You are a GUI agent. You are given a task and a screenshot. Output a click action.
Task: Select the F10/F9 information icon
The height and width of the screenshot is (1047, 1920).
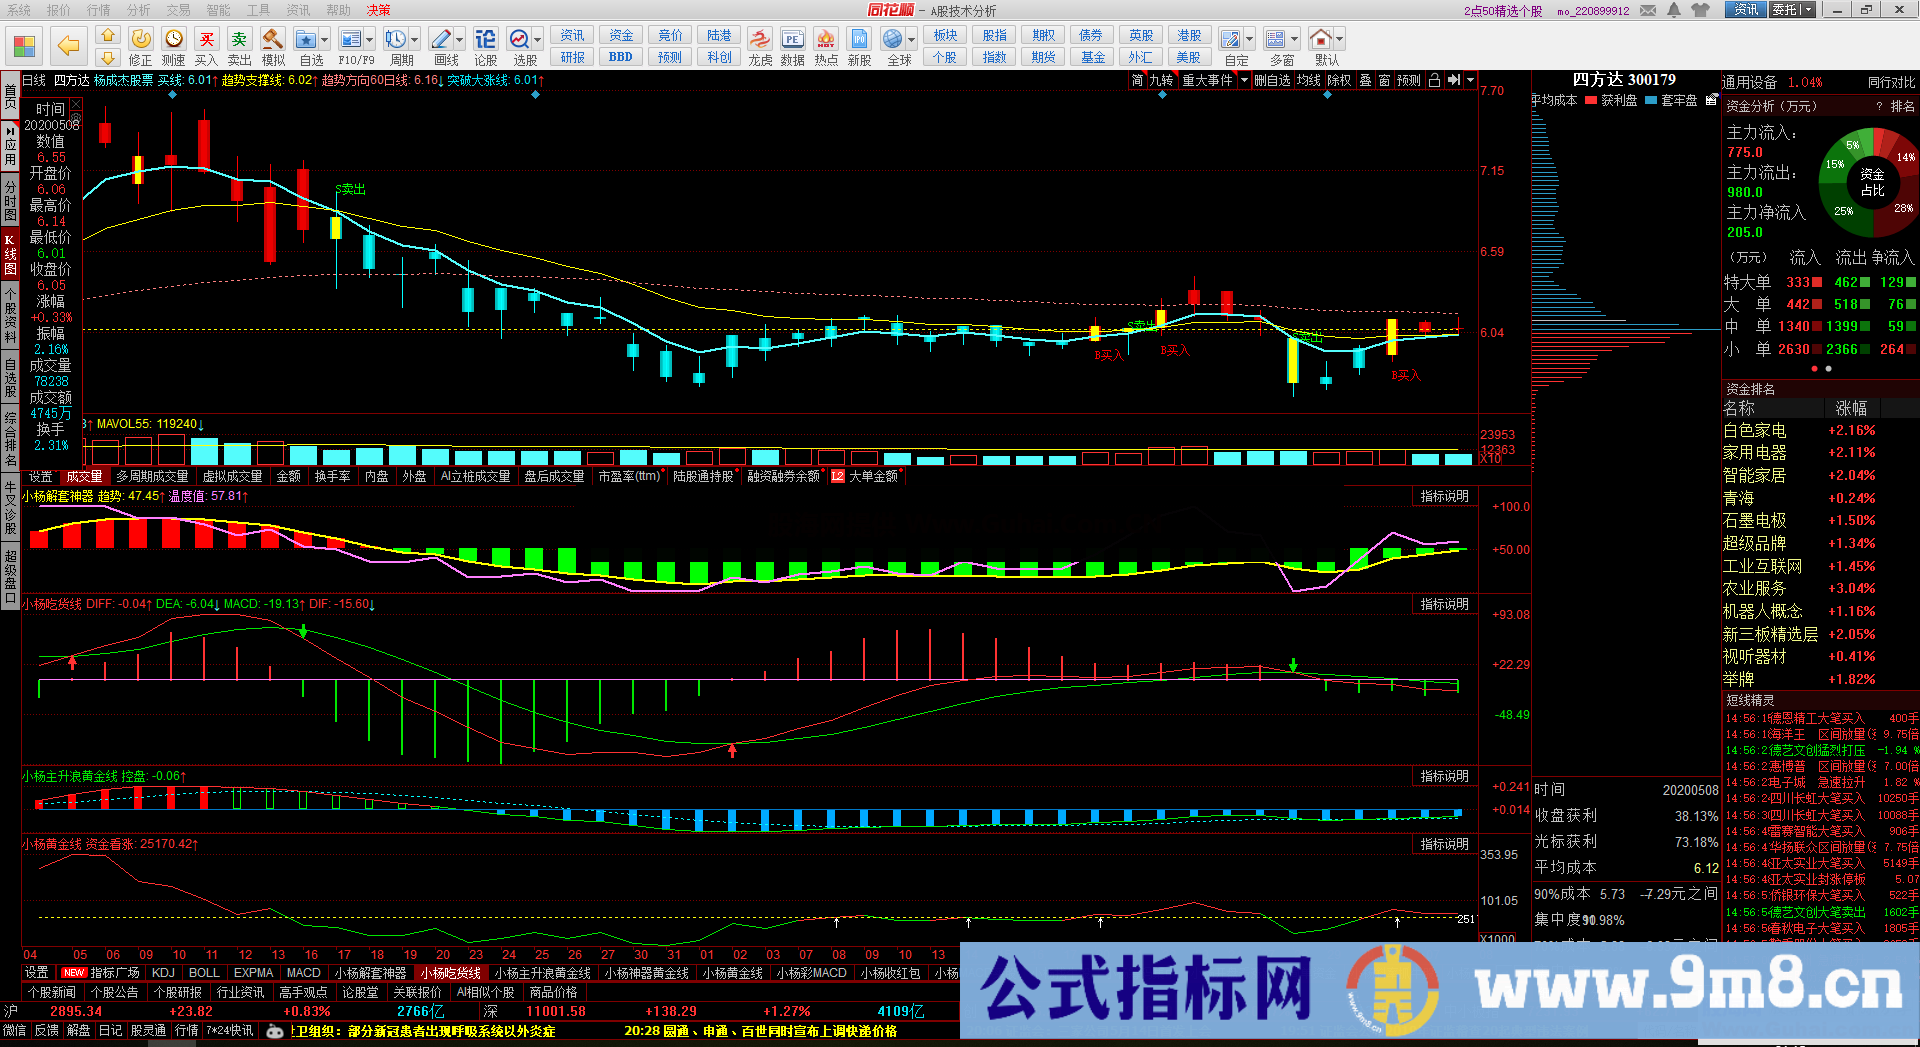(352, 38)
